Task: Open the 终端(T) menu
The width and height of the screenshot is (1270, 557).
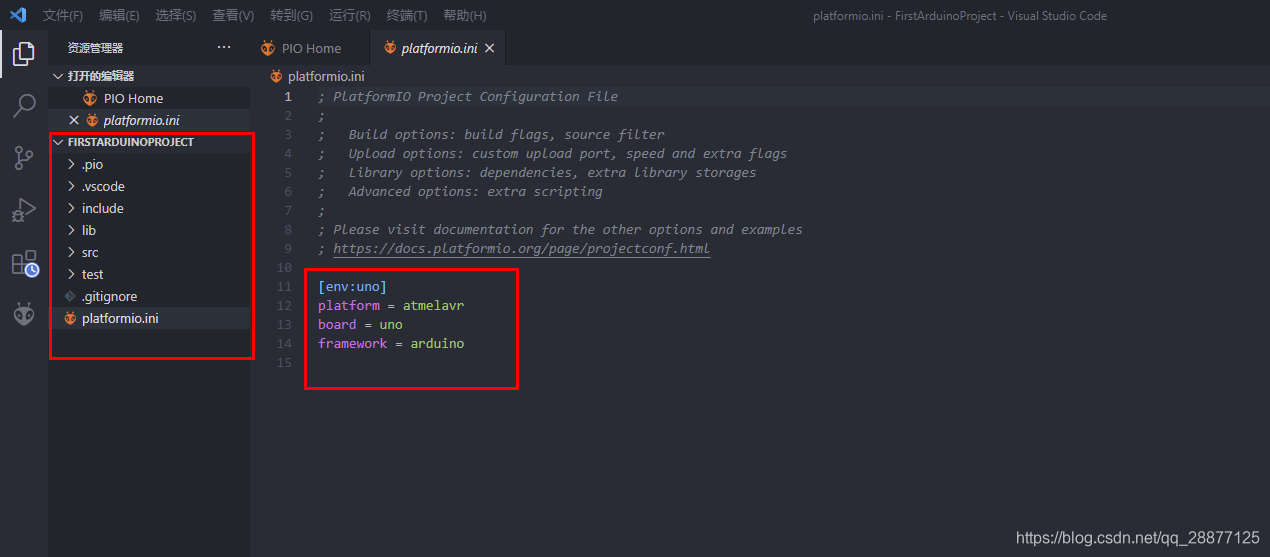Action: click(407, 16)
